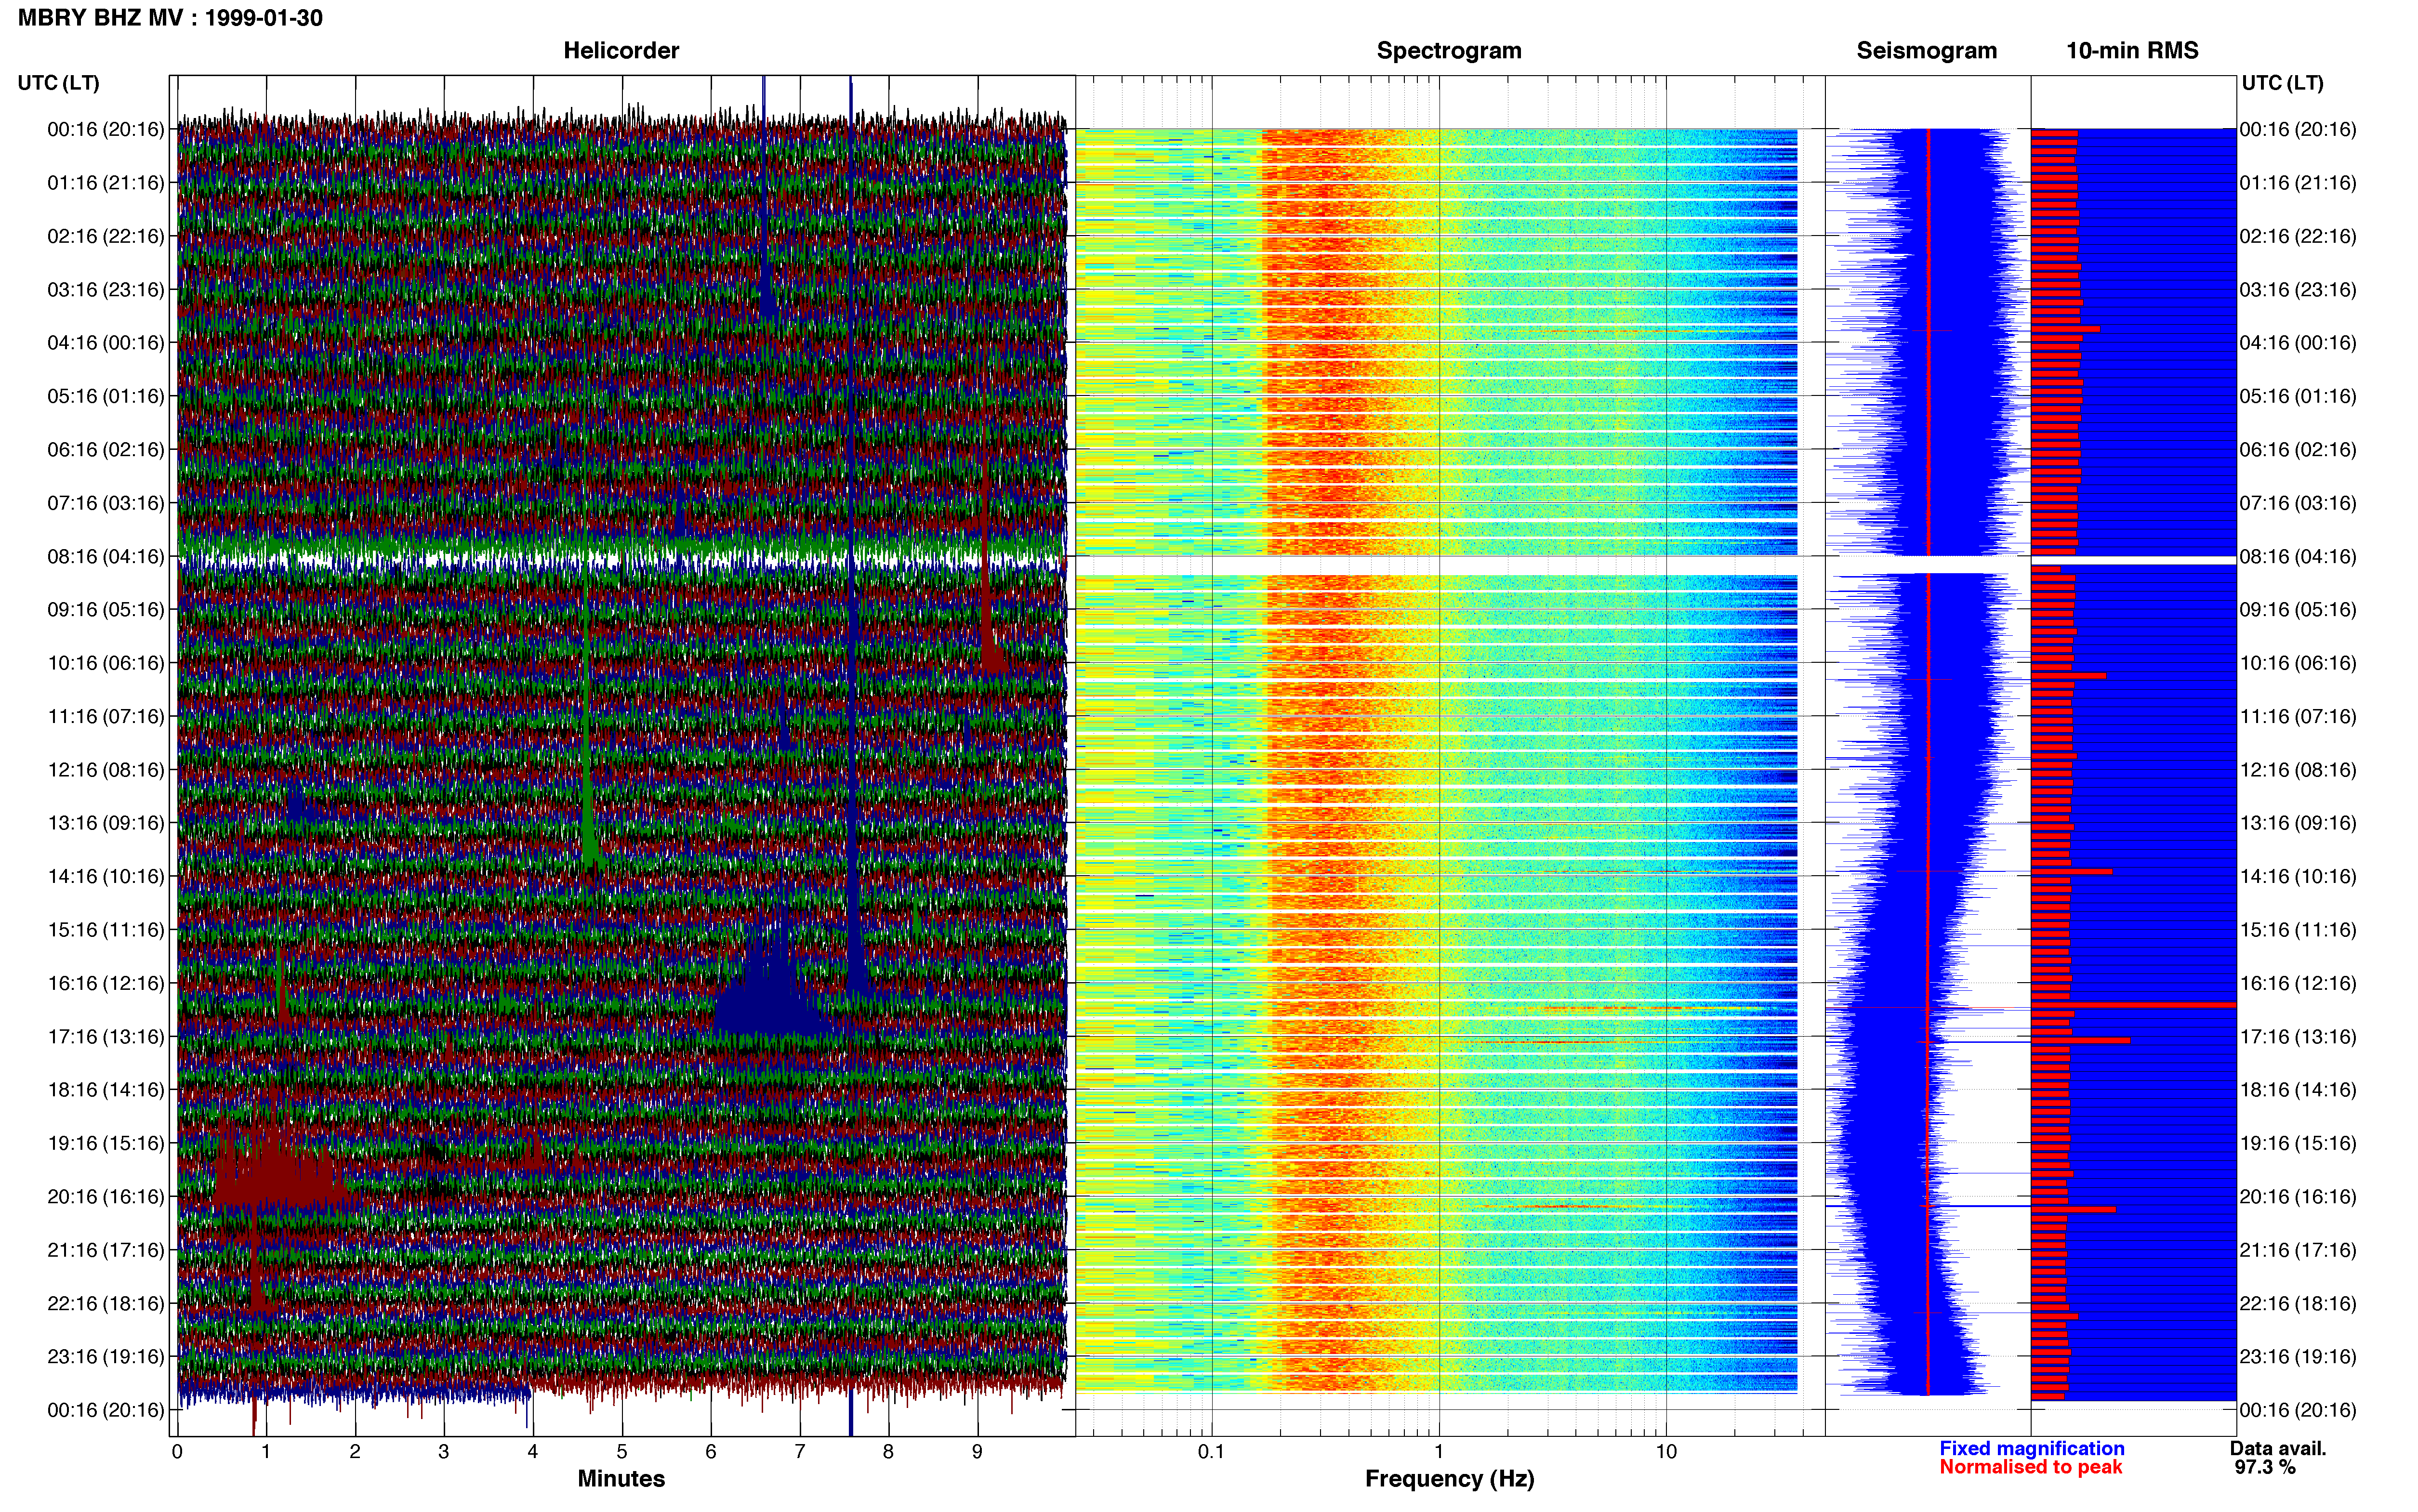Click the 'Data avail.' label
The height and width of the screenshot is (1512, 2418).
(x=2278, y=1448)
